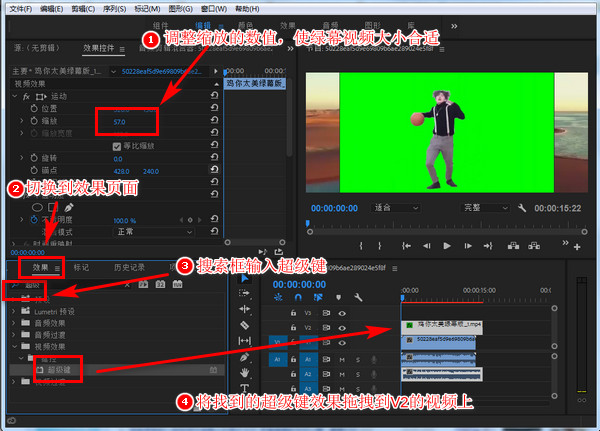
Task: Expand the 旋转 property
Action: [x=21, y=157]
